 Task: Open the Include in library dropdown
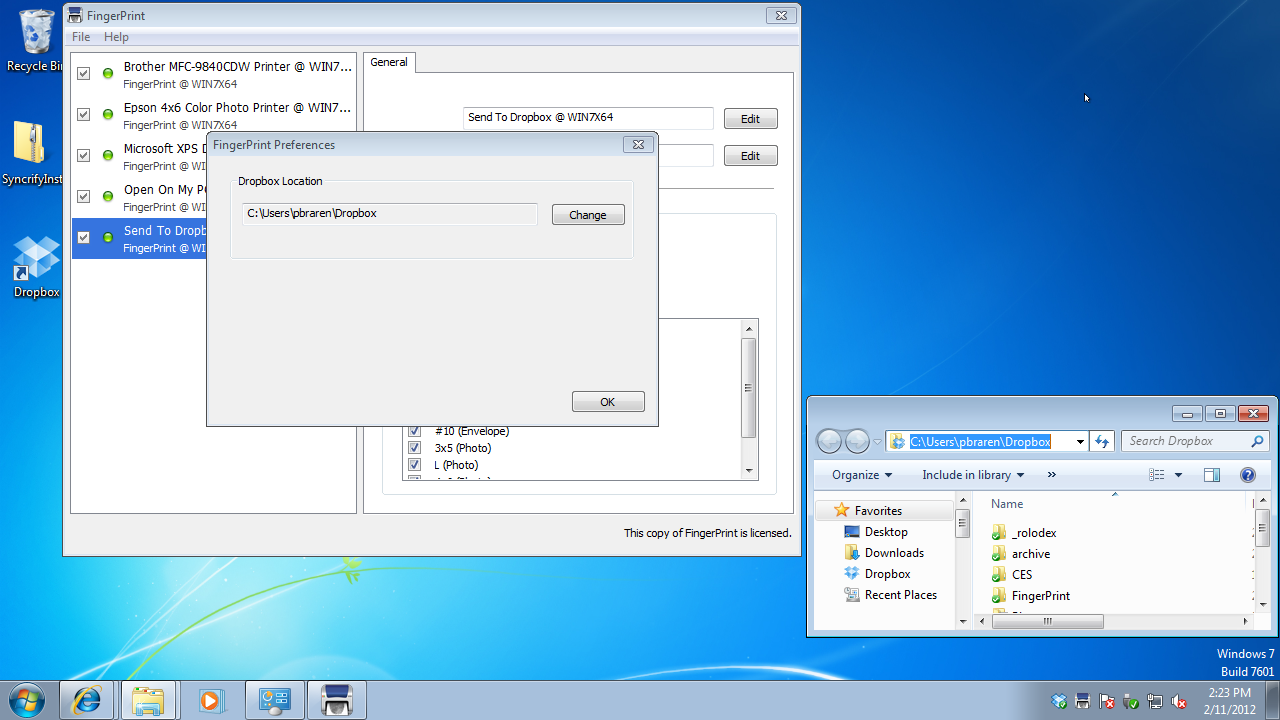click(973, 475)
